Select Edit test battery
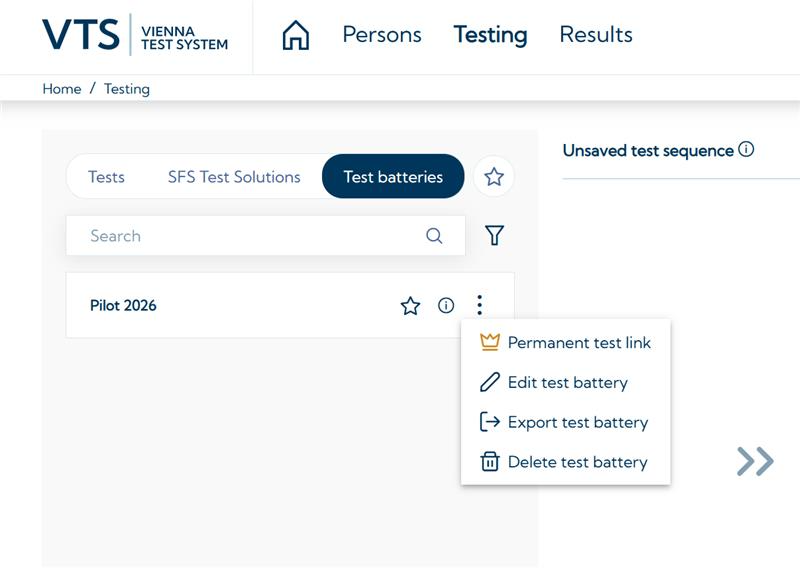Screen dimensions: 800x568 point(565,382)
